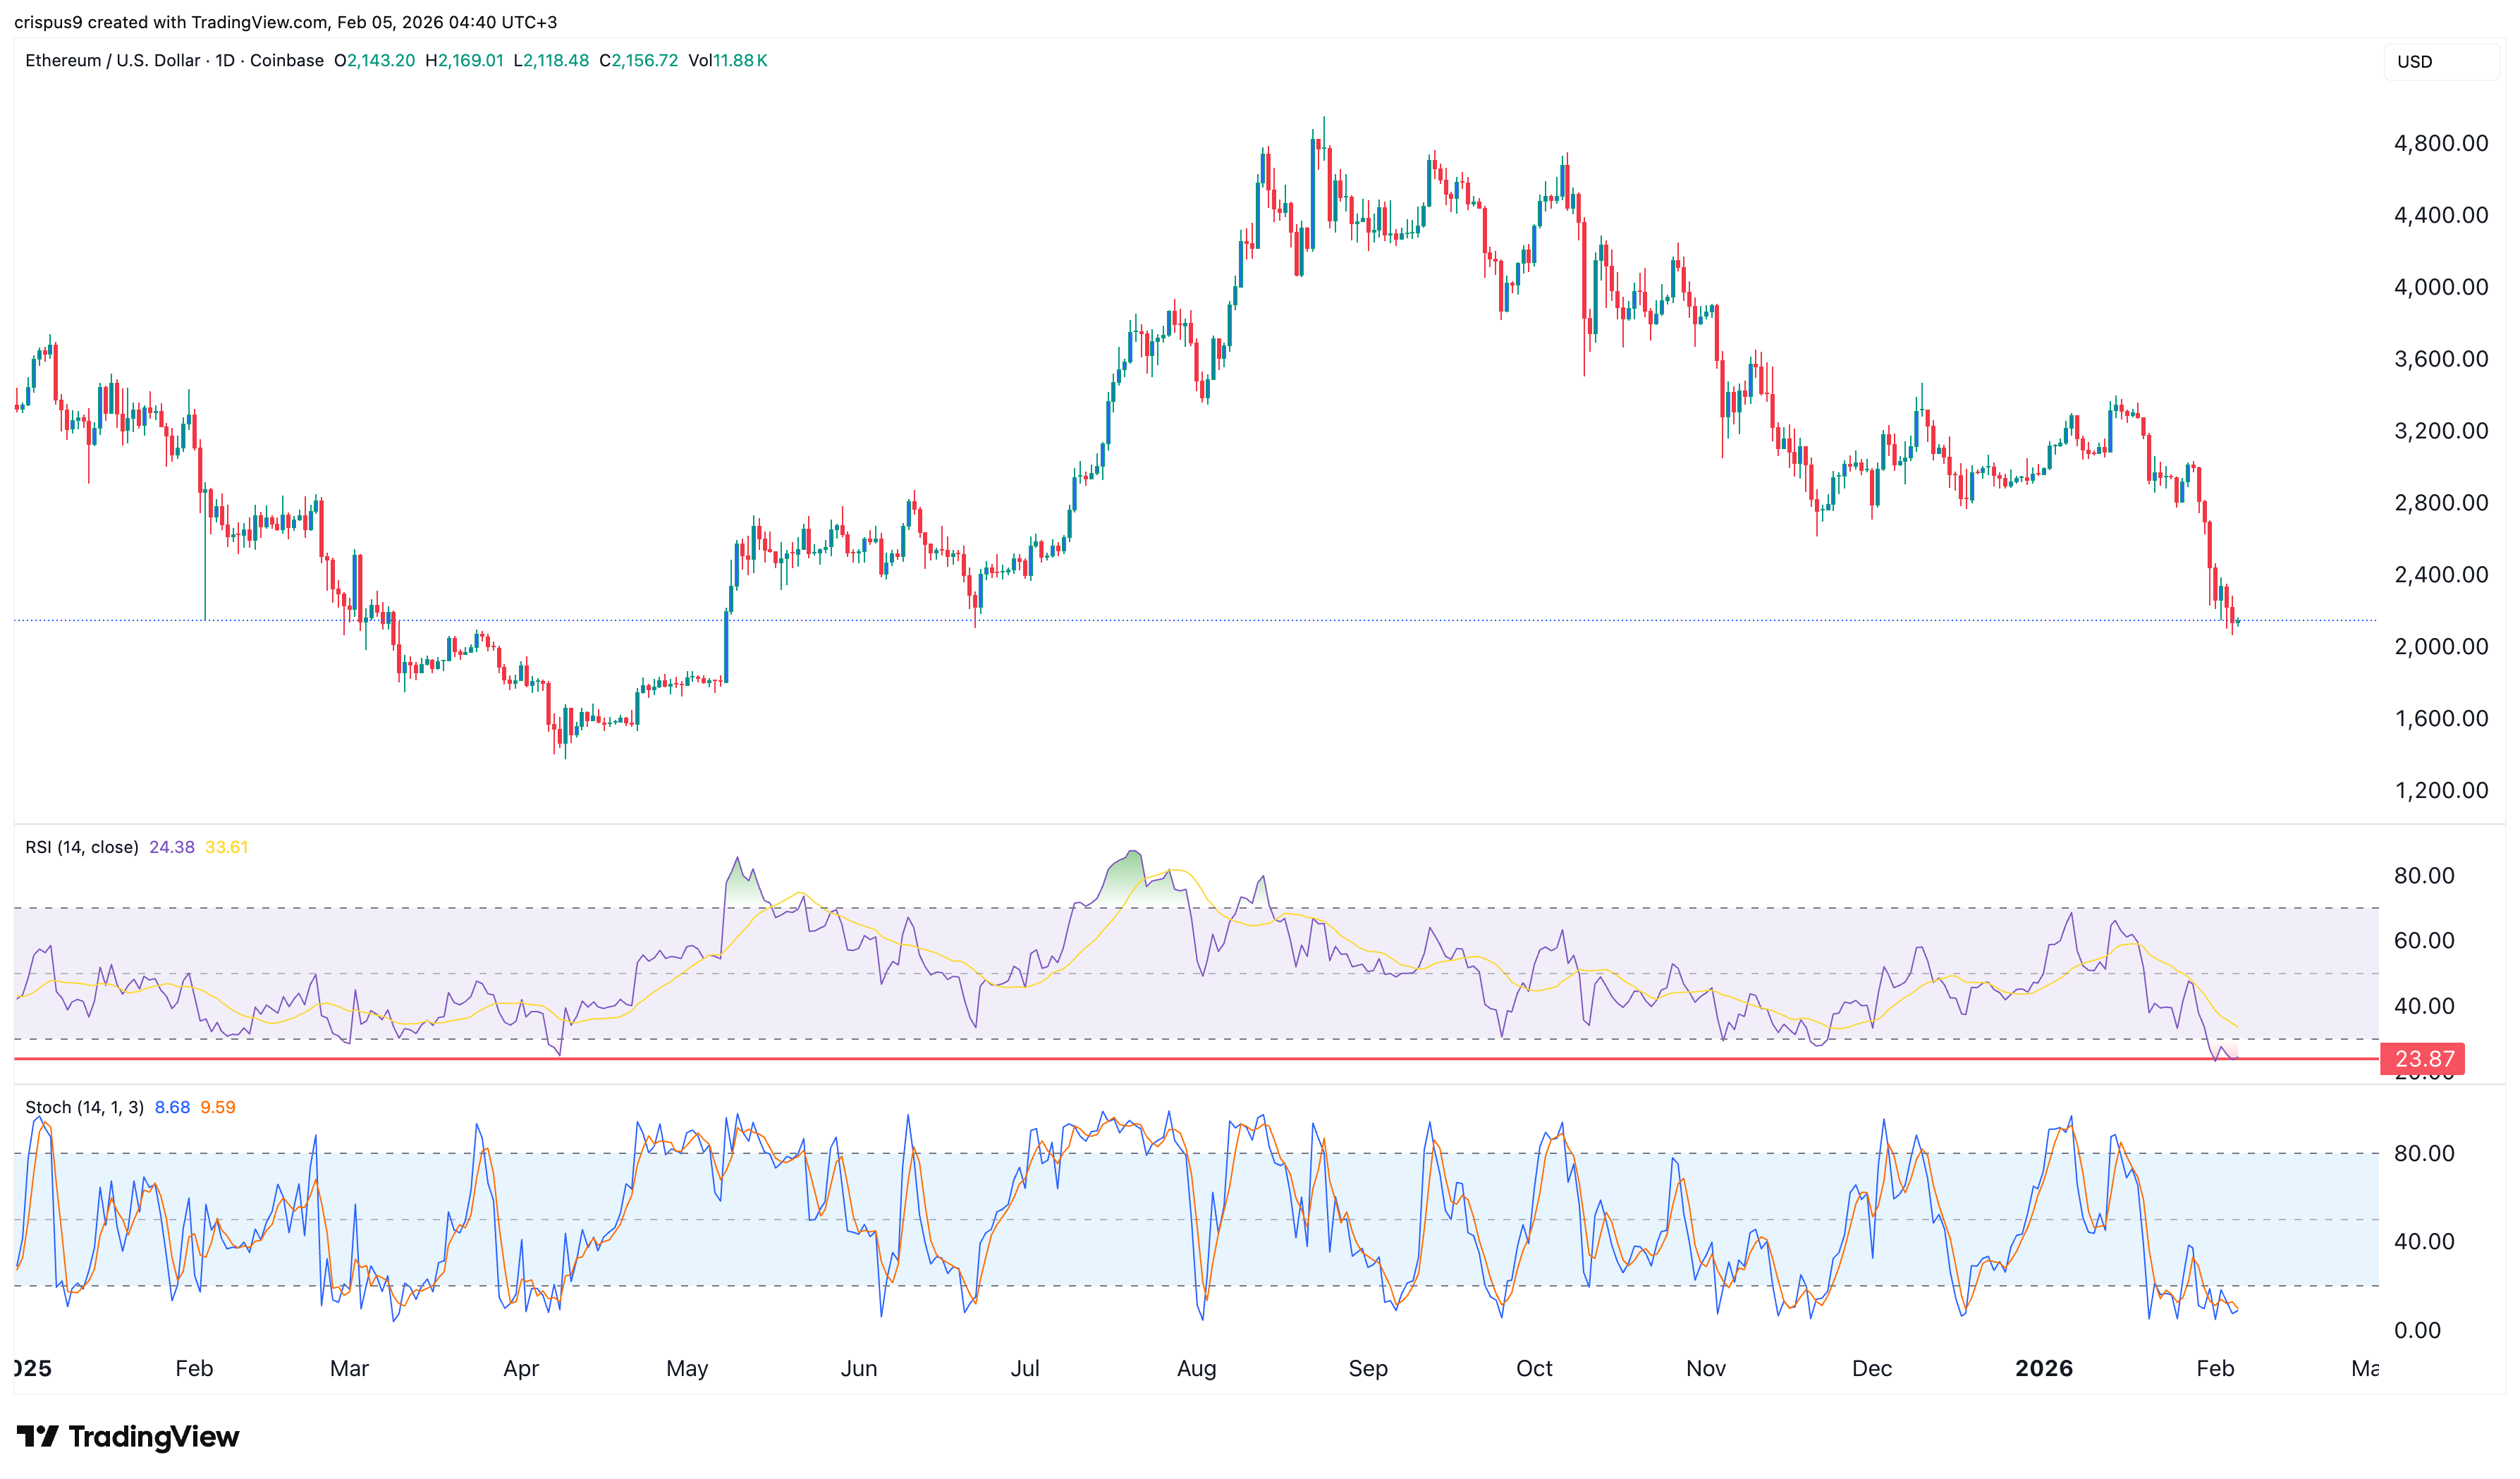Select the 2026 label on the time axis
The width and height of the screenshot is (2520, 1479).
(x=2046, y=1369)
